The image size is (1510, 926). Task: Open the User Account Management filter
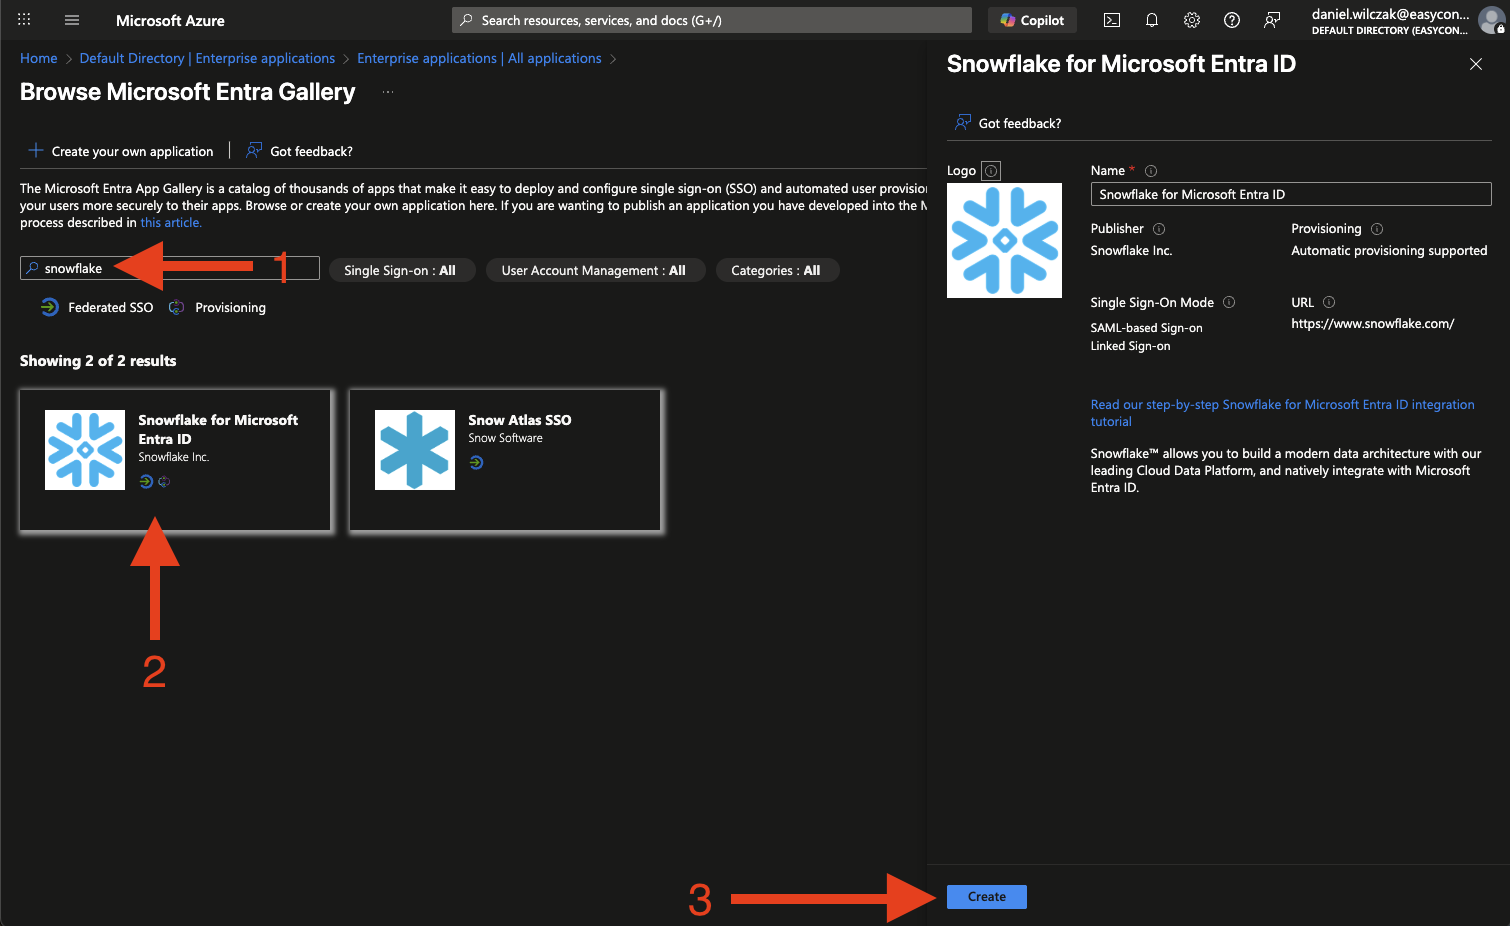(594, 271)
